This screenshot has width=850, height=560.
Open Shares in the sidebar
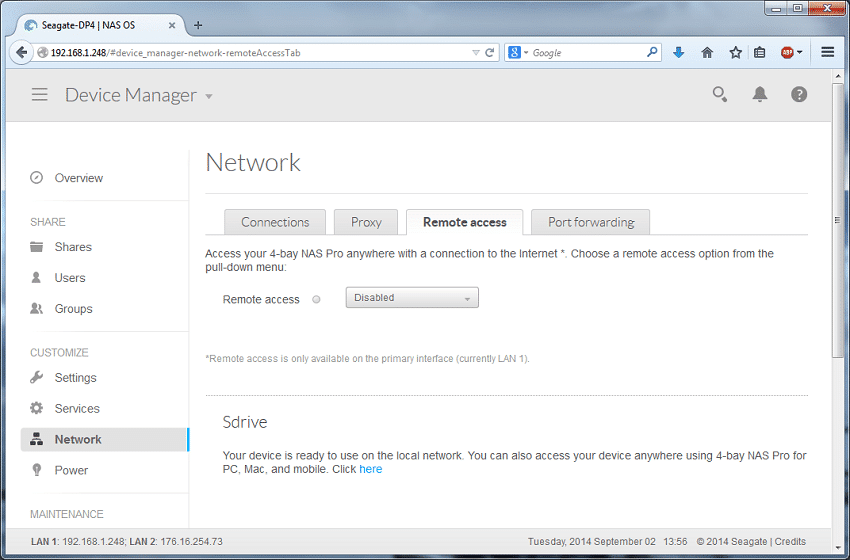(73, 247)
